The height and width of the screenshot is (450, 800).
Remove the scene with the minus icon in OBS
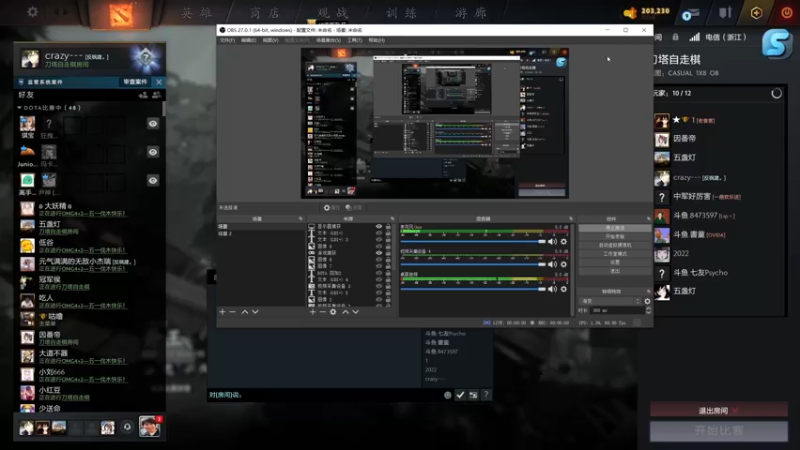coord(233,312)
